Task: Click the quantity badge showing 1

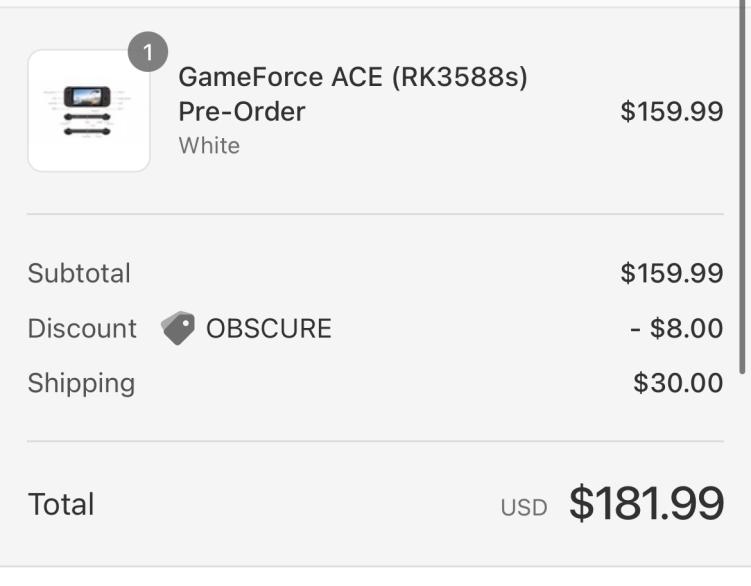Action: pos(148,53)
